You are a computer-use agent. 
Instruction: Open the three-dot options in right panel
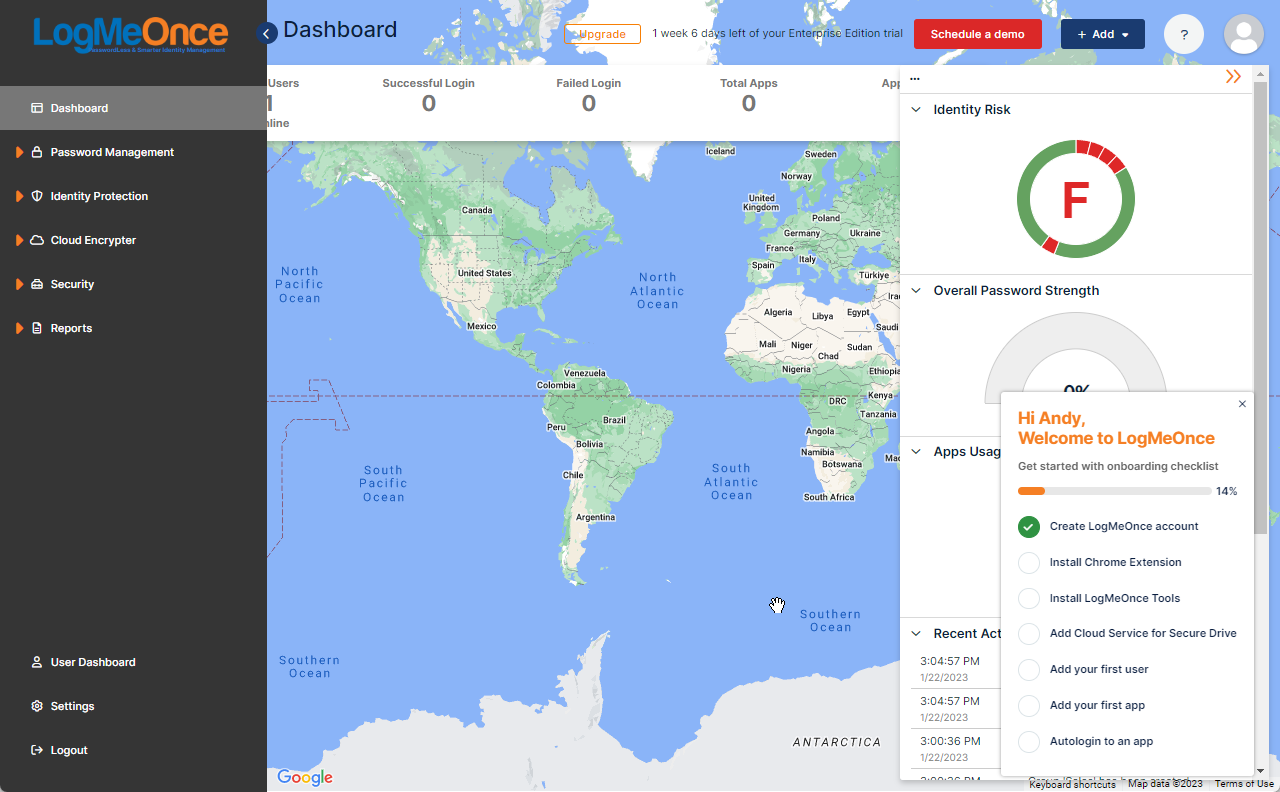[x=915, y=79]
